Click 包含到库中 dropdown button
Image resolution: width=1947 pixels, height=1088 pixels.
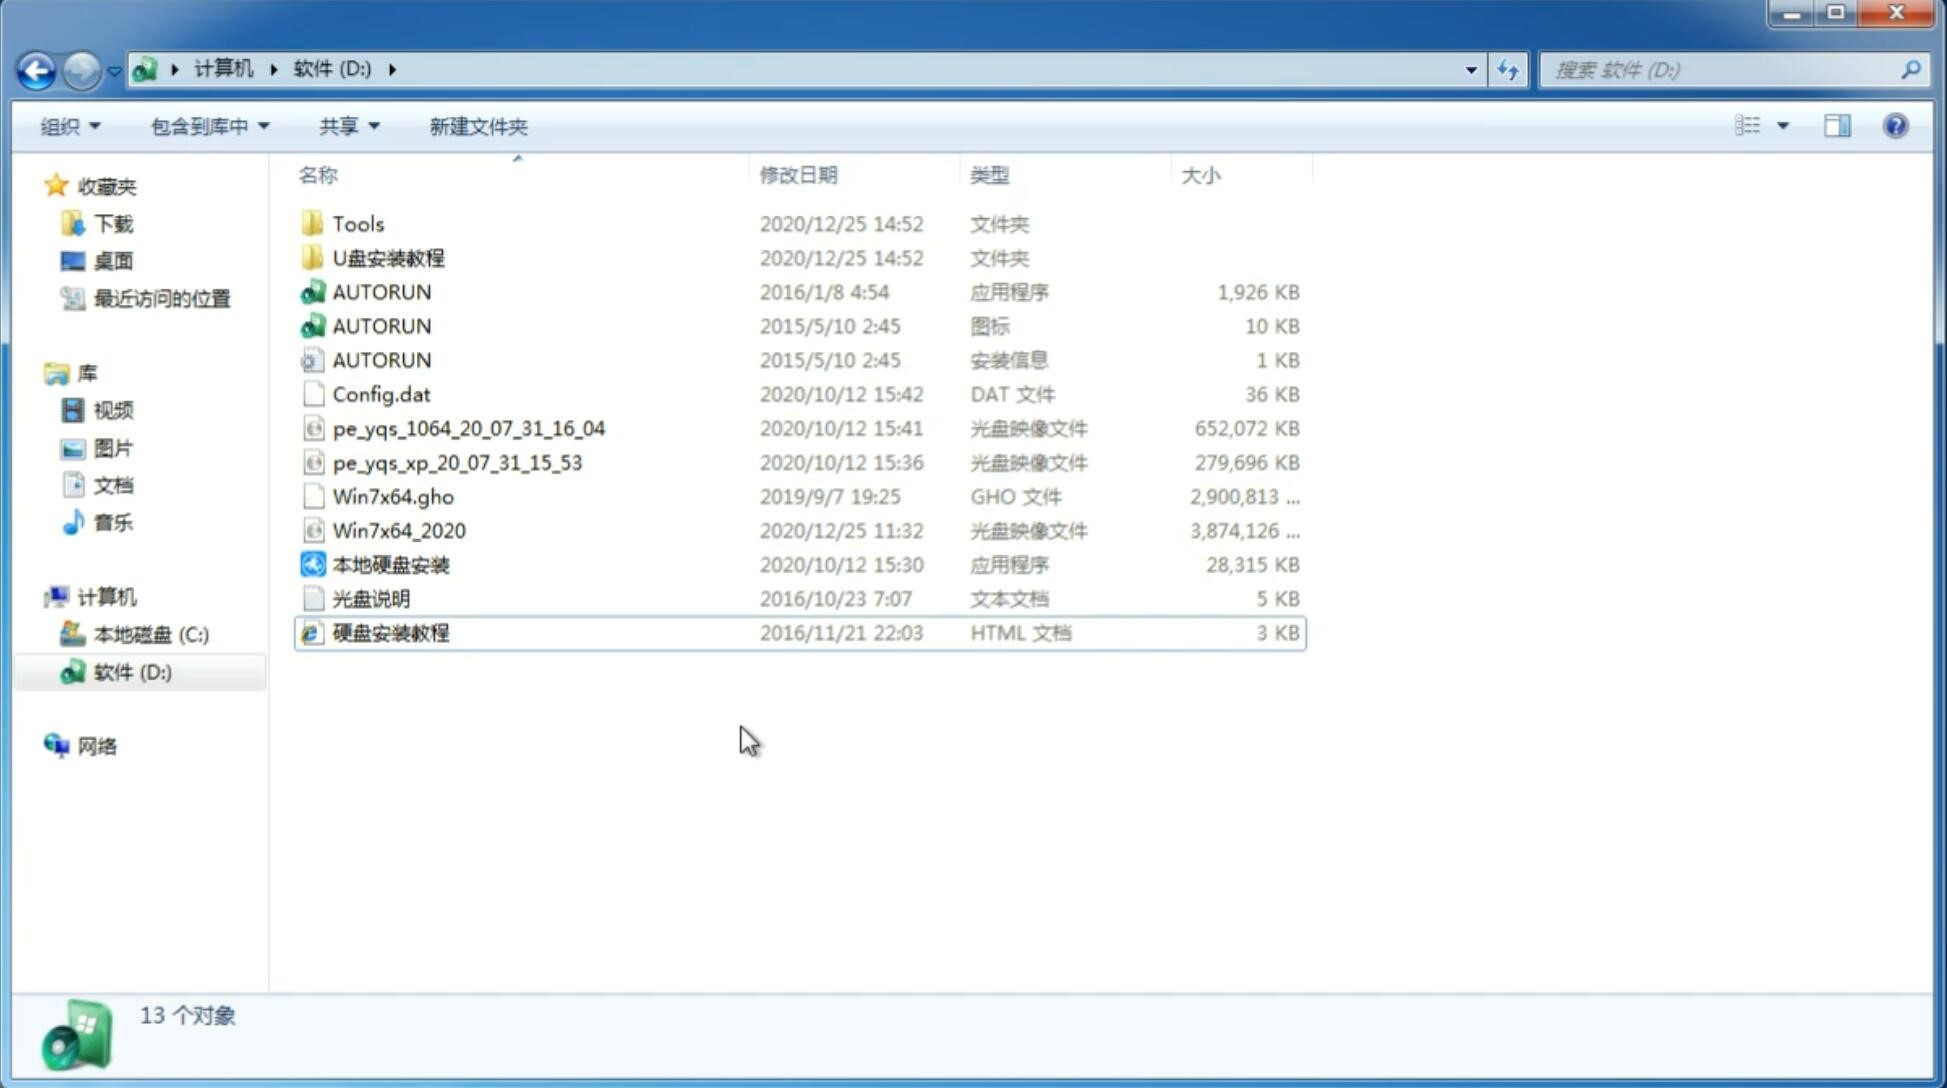point(209,126)
